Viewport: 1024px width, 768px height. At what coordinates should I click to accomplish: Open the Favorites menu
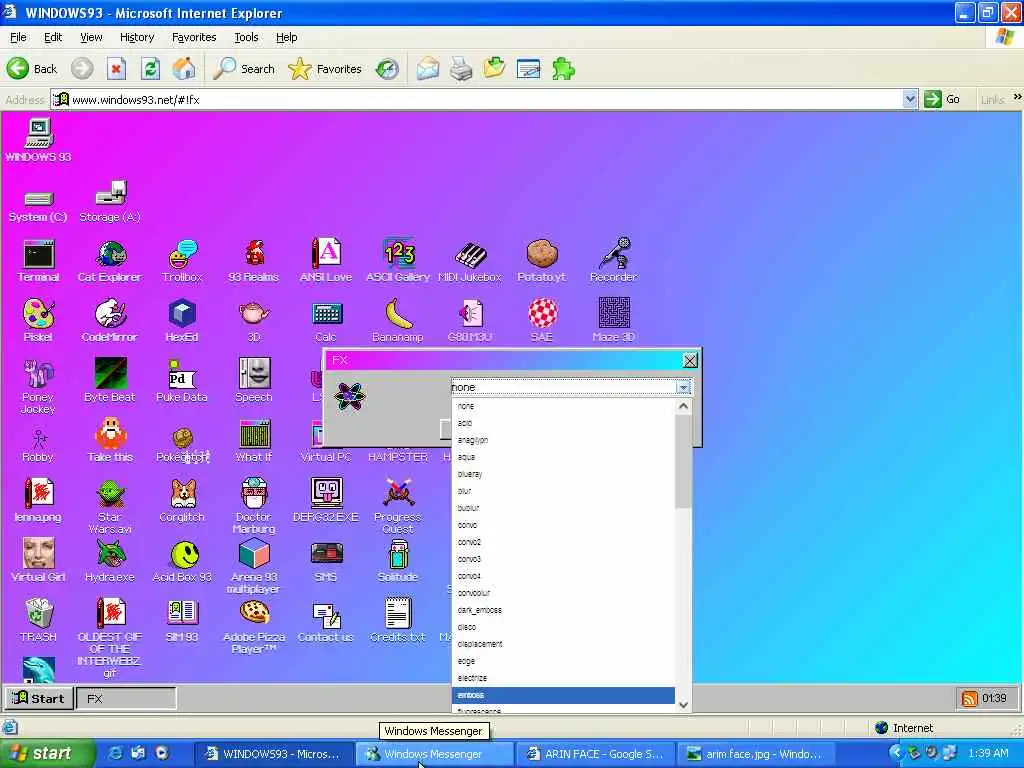[194, 37]
